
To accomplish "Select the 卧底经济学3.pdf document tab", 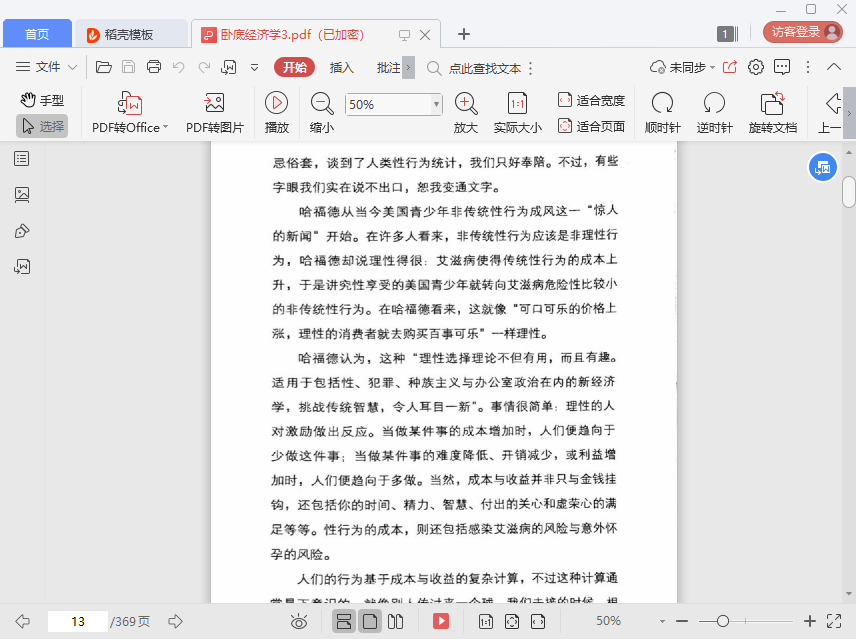I will pyautogui.click(x=292, y=34).
